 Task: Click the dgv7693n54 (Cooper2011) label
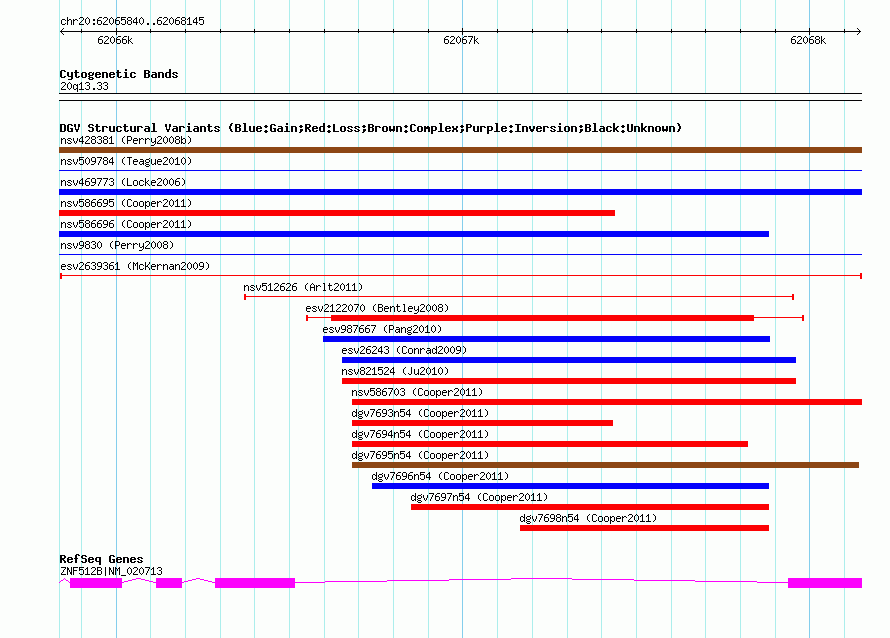420,413
